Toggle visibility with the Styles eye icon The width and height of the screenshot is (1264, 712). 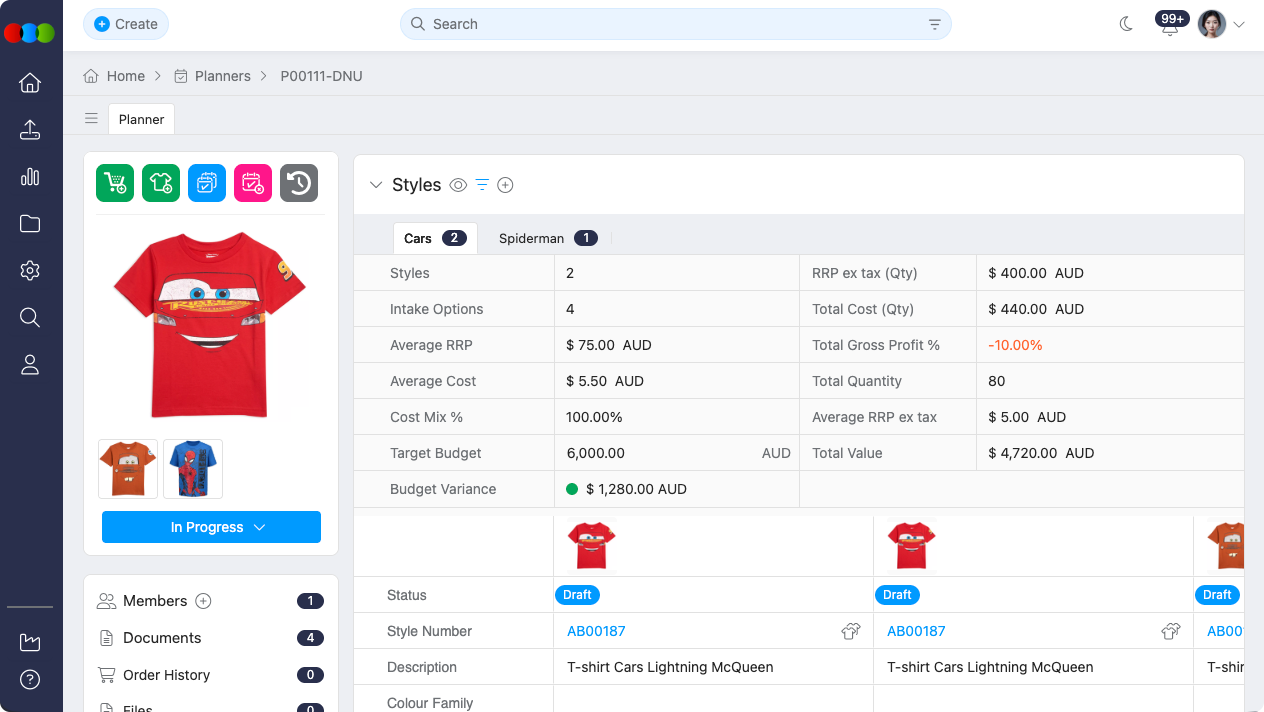coord(458,185)
